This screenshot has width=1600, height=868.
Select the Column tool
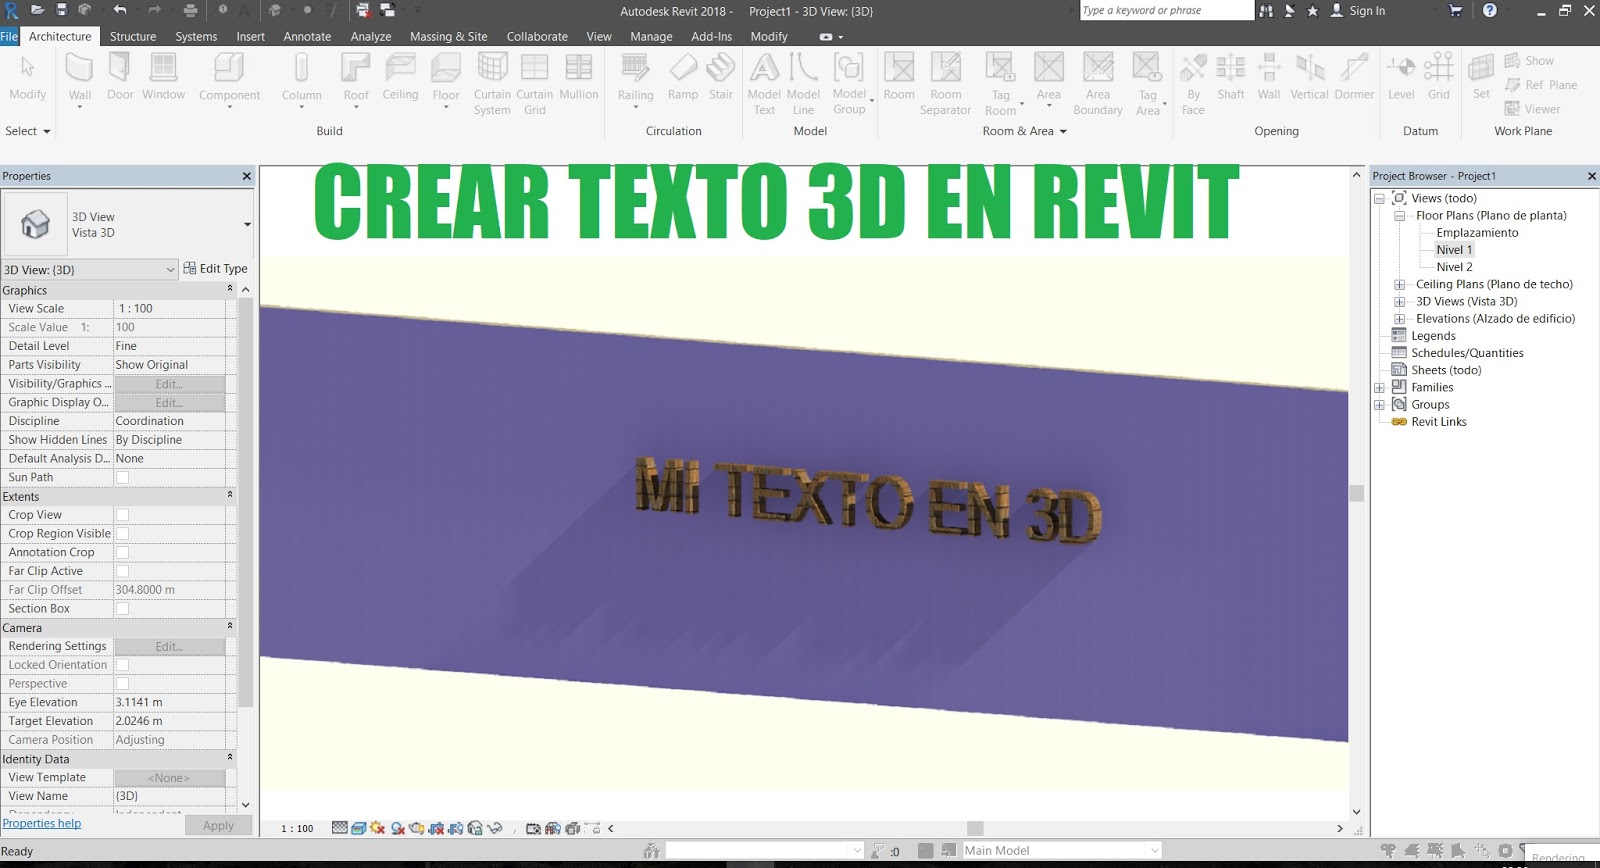click(x=301, y=78)
